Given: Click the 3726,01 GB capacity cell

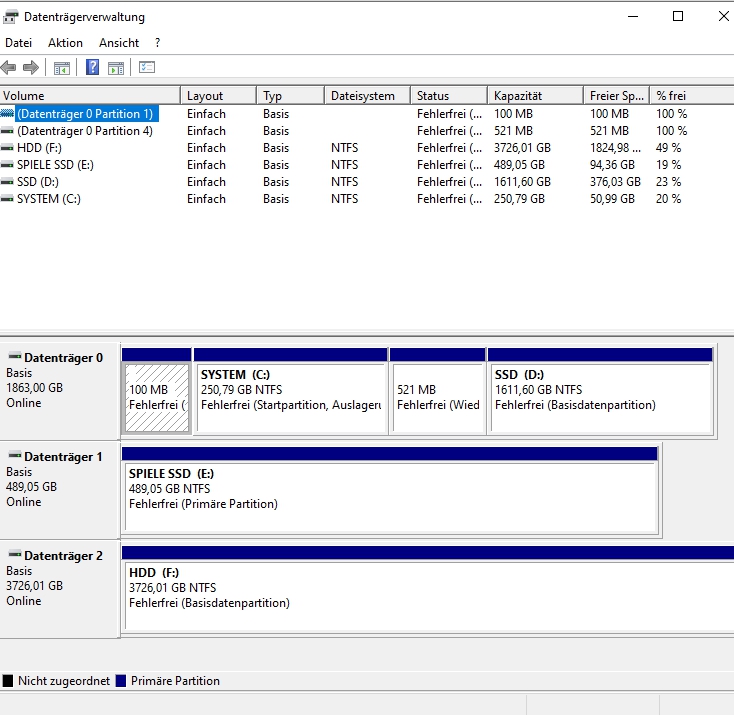Looking at the screenshot, I should coord(522,148).
